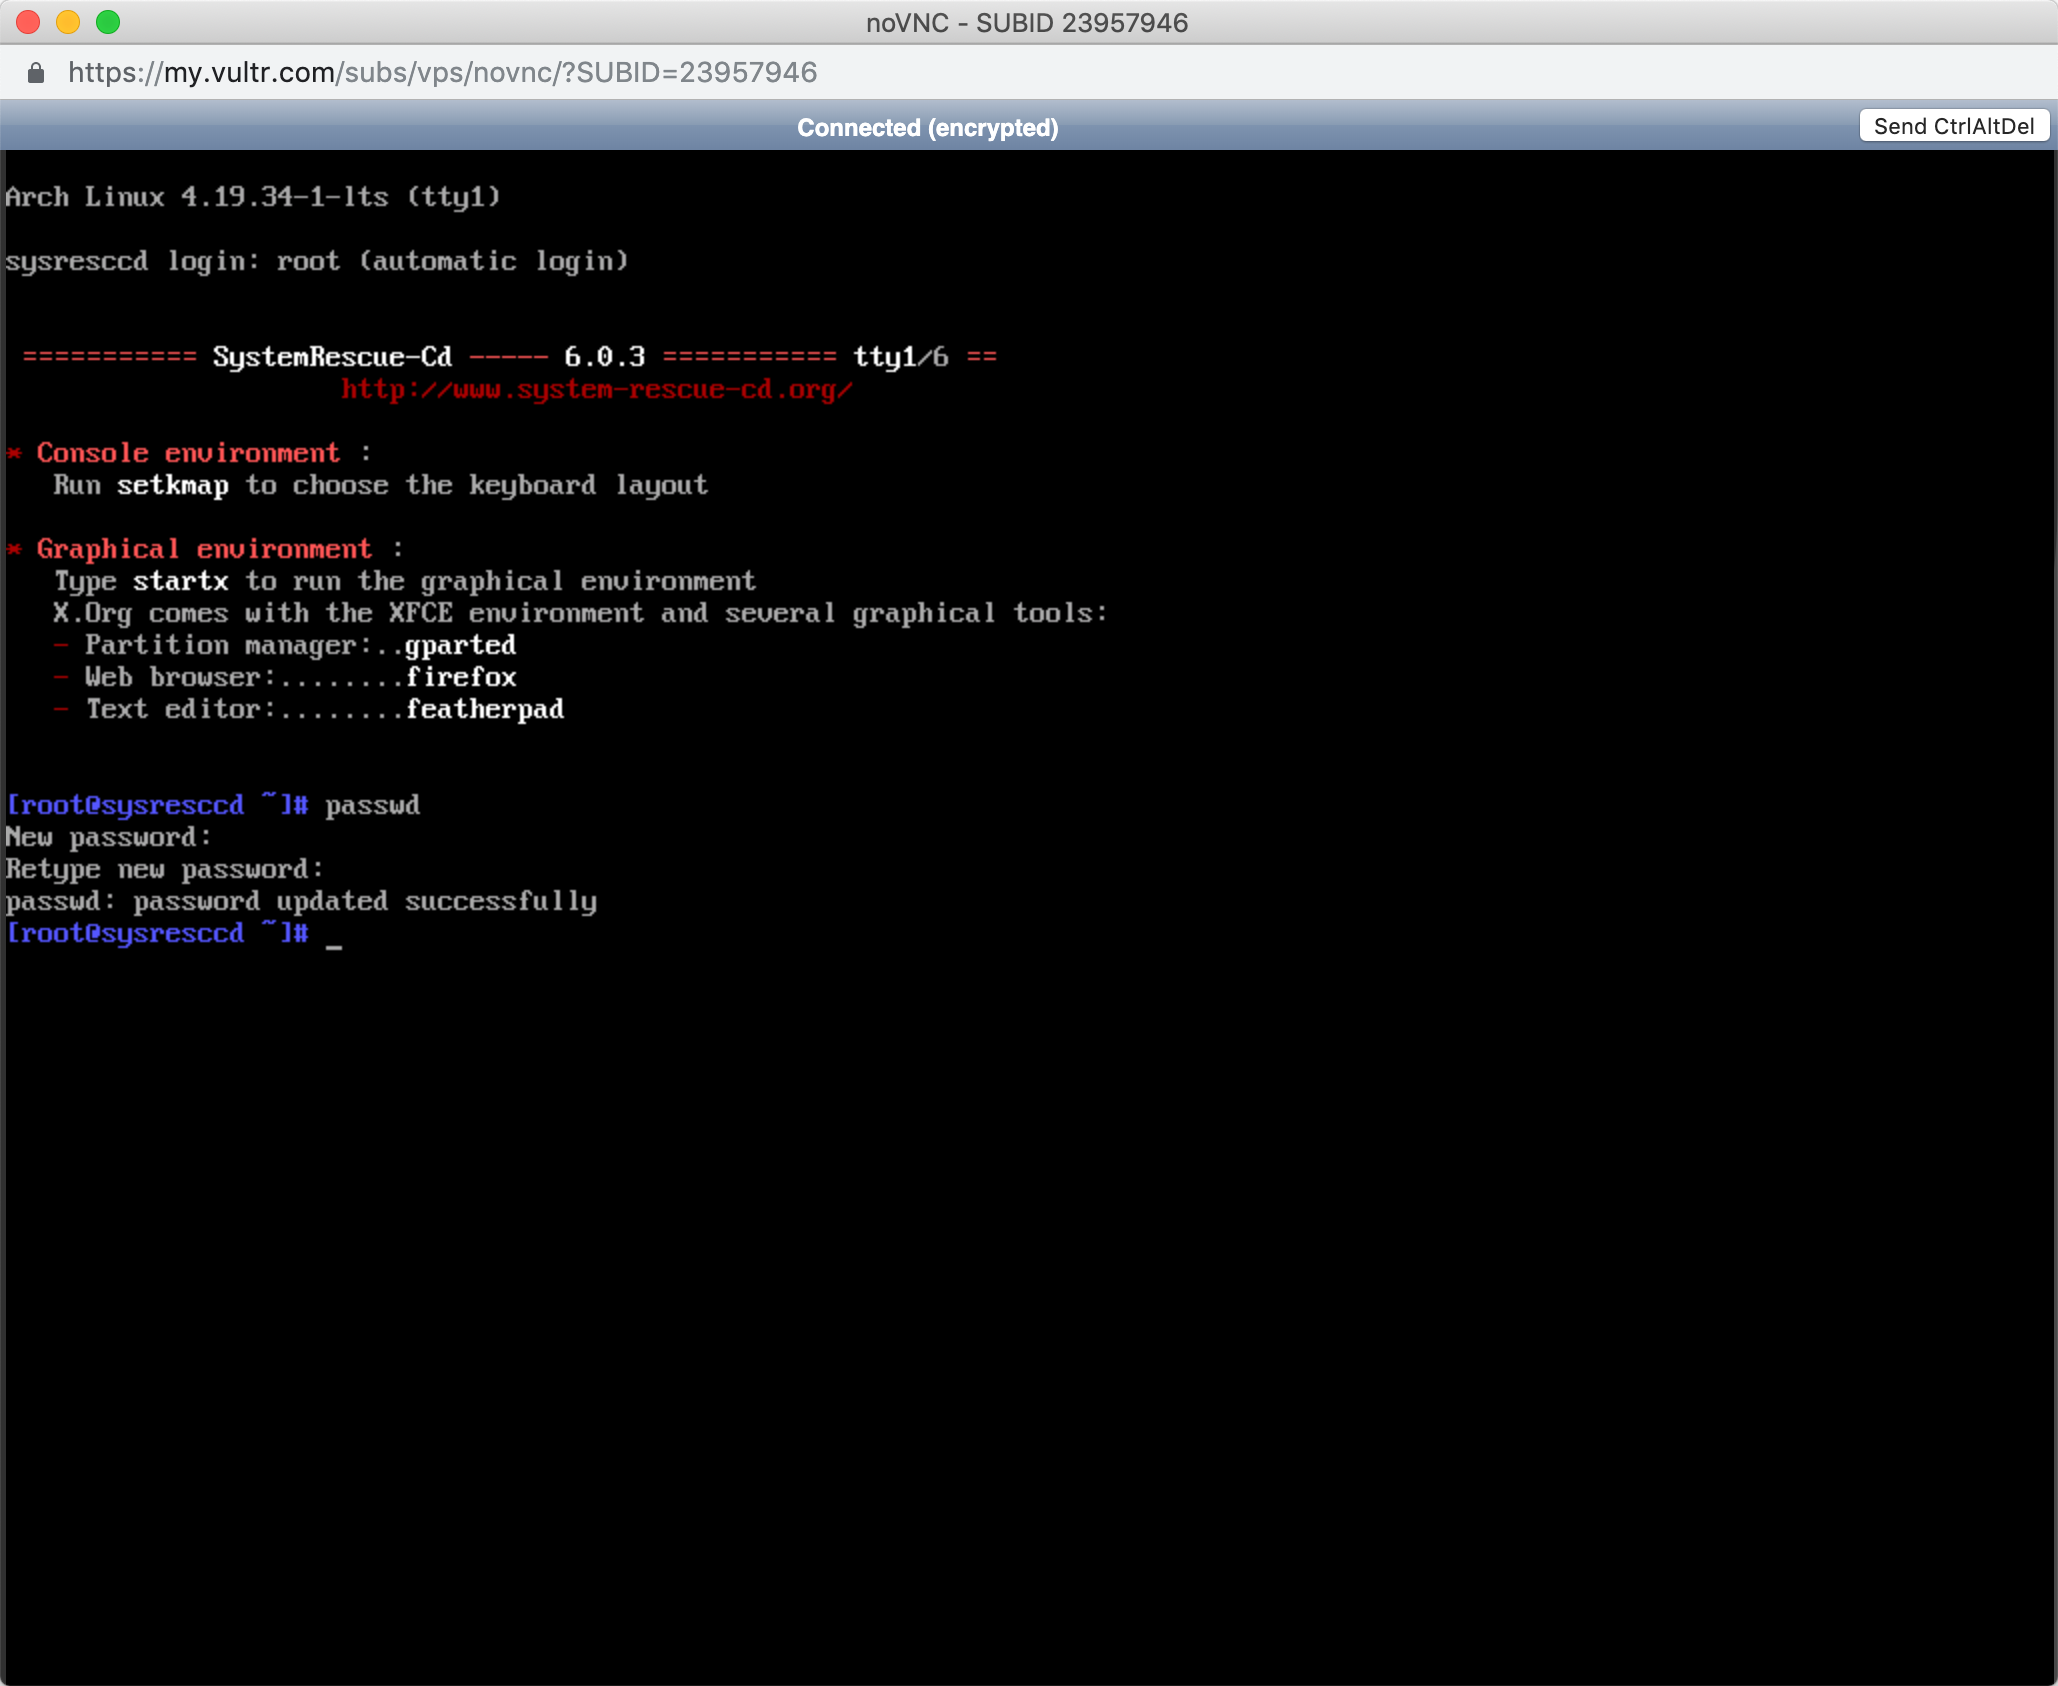Click the 'X.Org comes with the XFCE environment' line
This screenshot has height=1686, width=2058.
coord(581,613)
